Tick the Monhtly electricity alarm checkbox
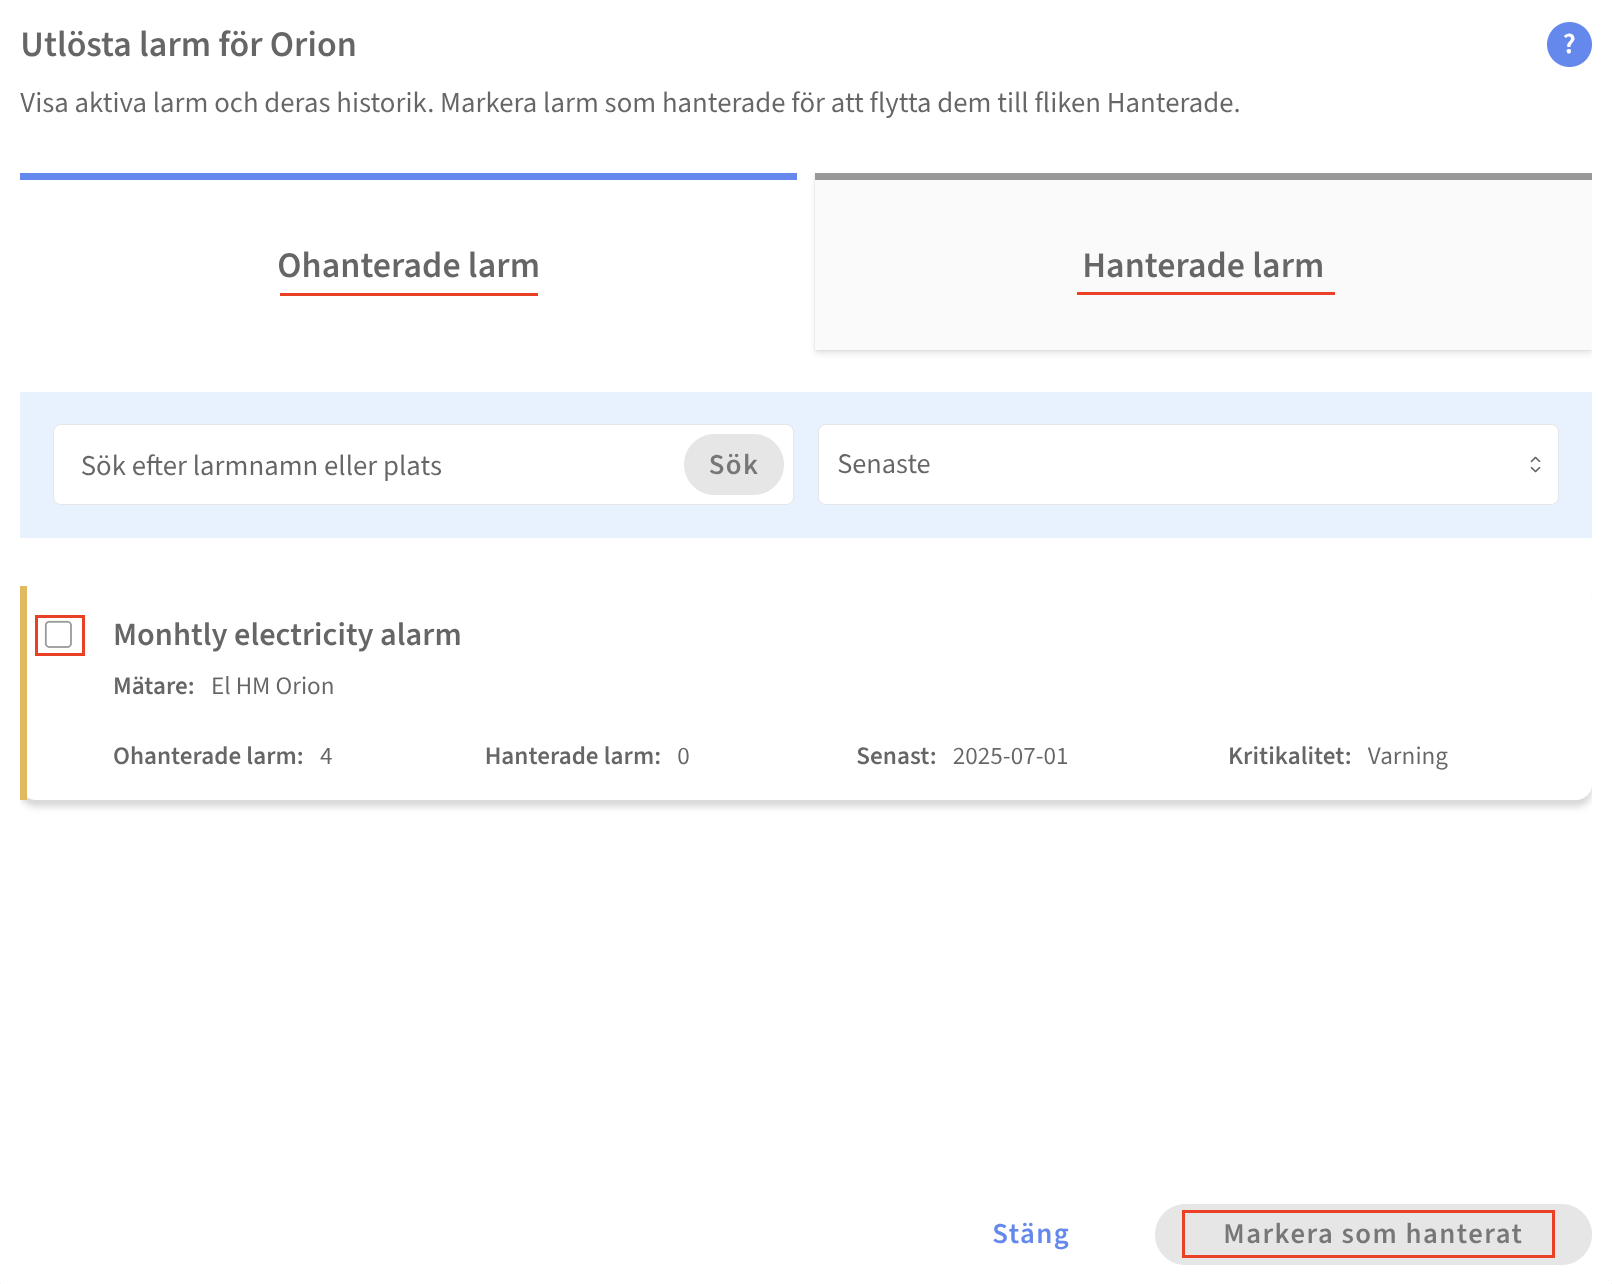 click(x=59, y=635)
